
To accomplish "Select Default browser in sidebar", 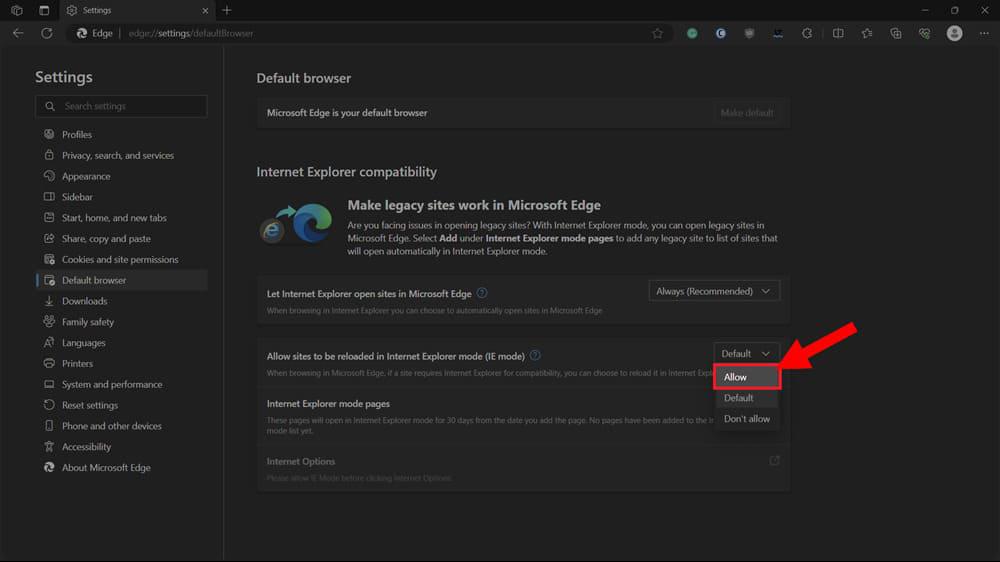I will point(122,280).
